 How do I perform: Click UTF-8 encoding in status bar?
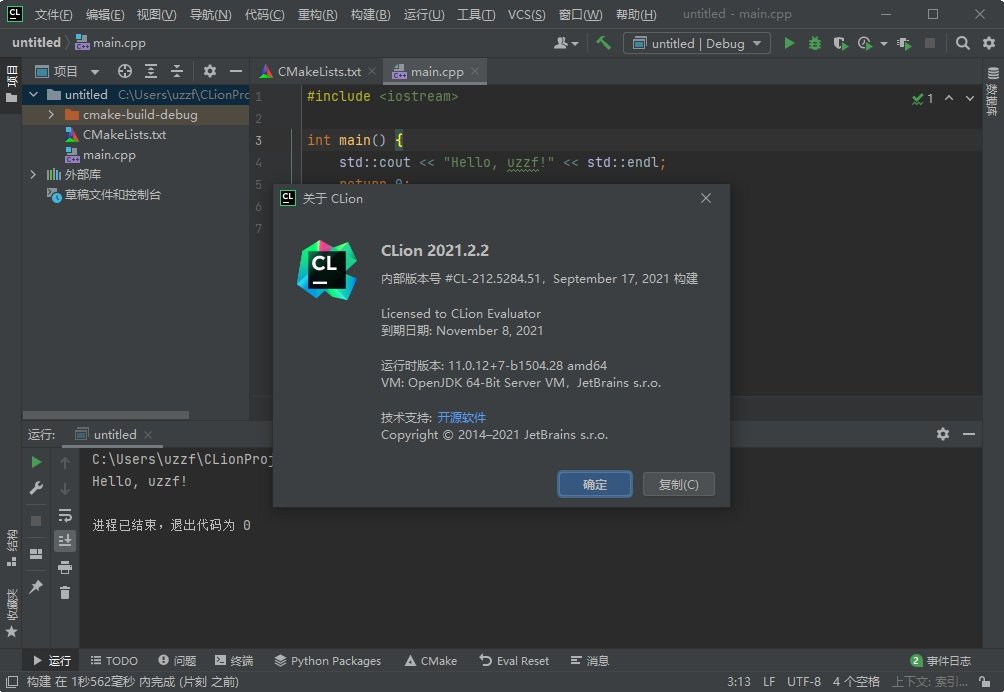804,682
